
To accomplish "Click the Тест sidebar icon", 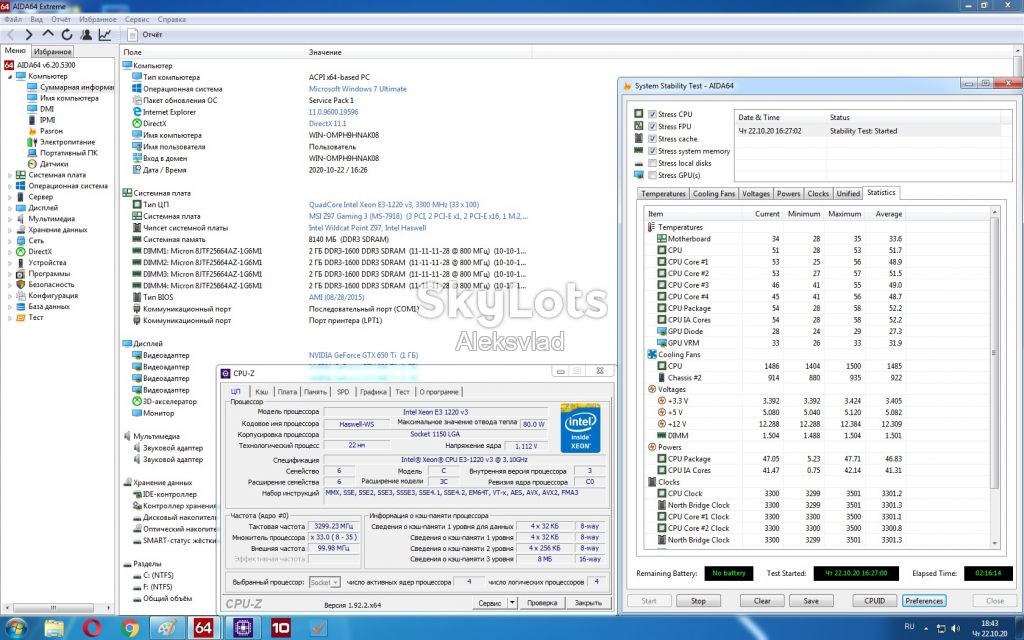I will click(x=21, y=317).
